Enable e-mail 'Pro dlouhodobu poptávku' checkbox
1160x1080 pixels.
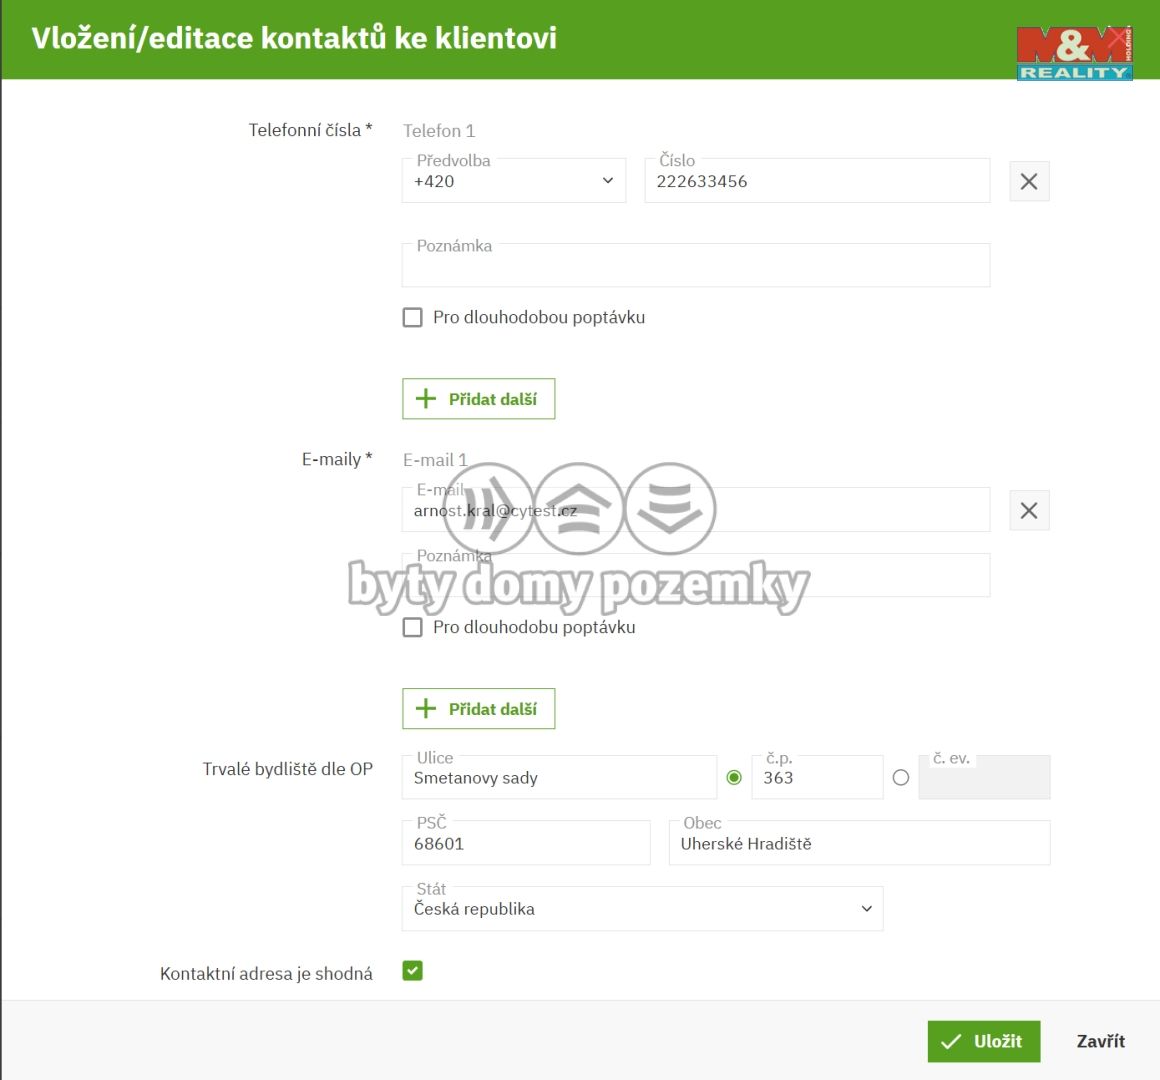point(413,628)
